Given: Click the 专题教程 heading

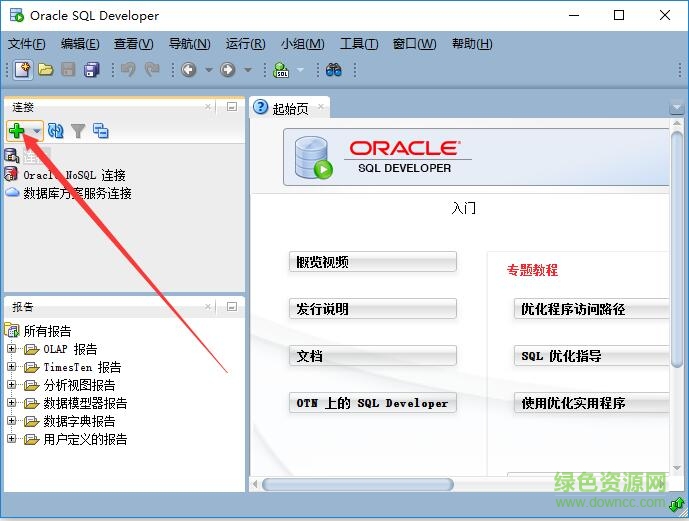Looking at the screenshot, I should pos(532,270).
